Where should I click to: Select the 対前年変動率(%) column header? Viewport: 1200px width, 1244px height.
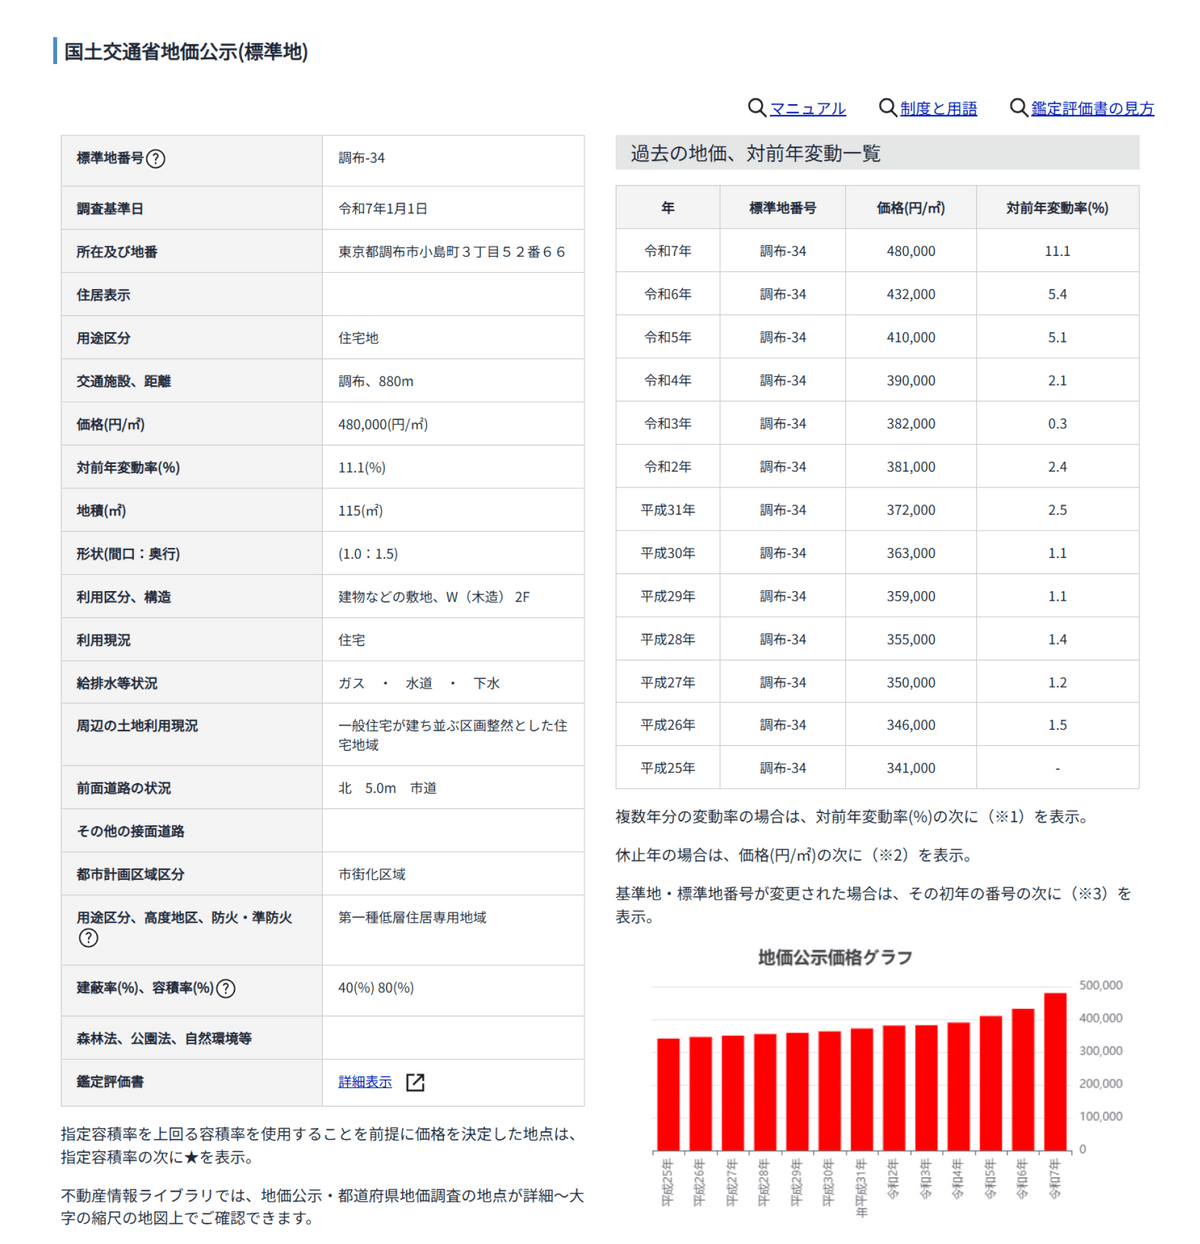[x=1057, y=208]
